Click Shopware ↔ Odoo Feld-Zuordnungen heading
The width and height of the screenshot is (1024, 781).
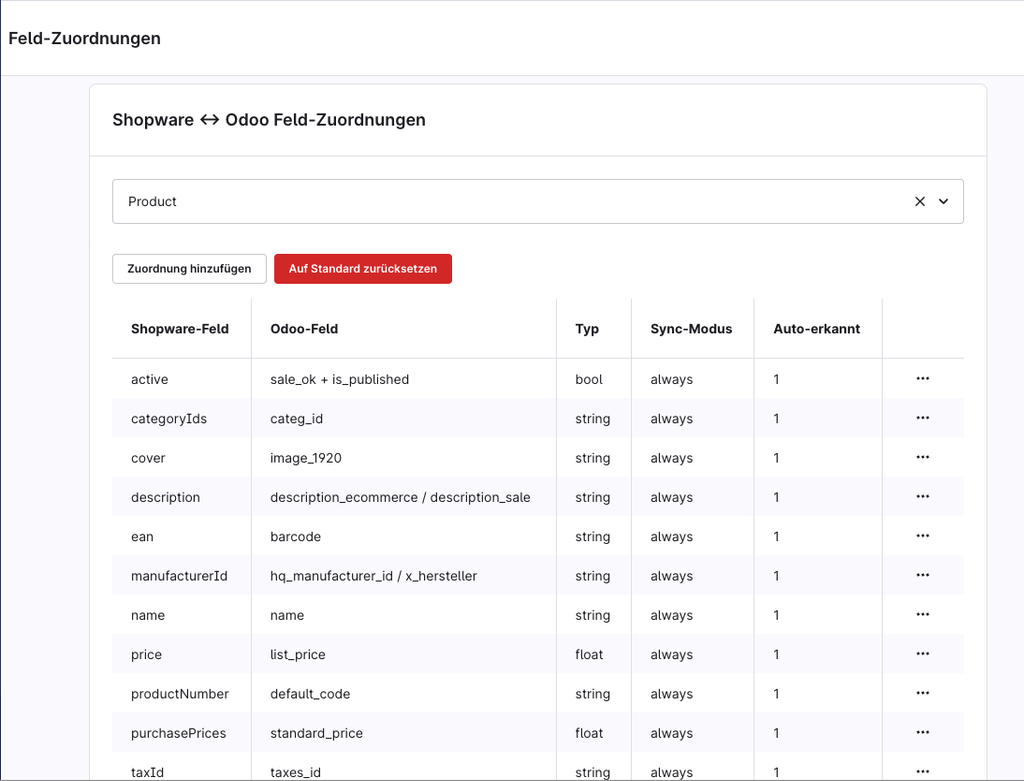[269, 120]
